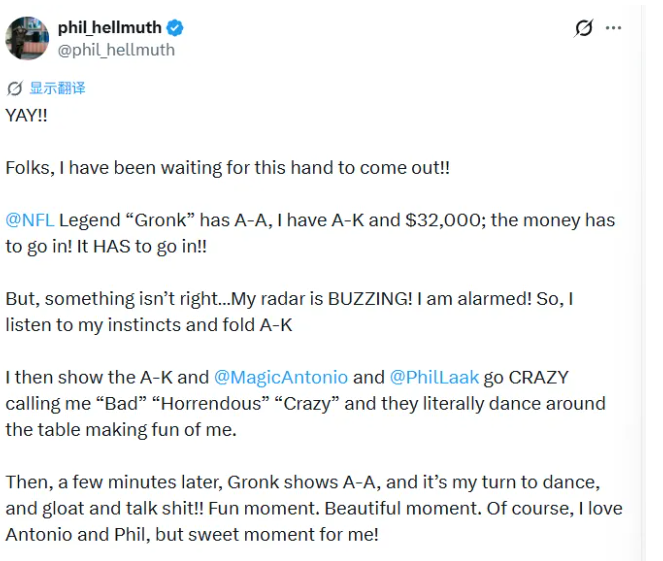Viewport: 663px width, 561px height.
Task: Open the @NFL mention link
Action: [29, 219]
